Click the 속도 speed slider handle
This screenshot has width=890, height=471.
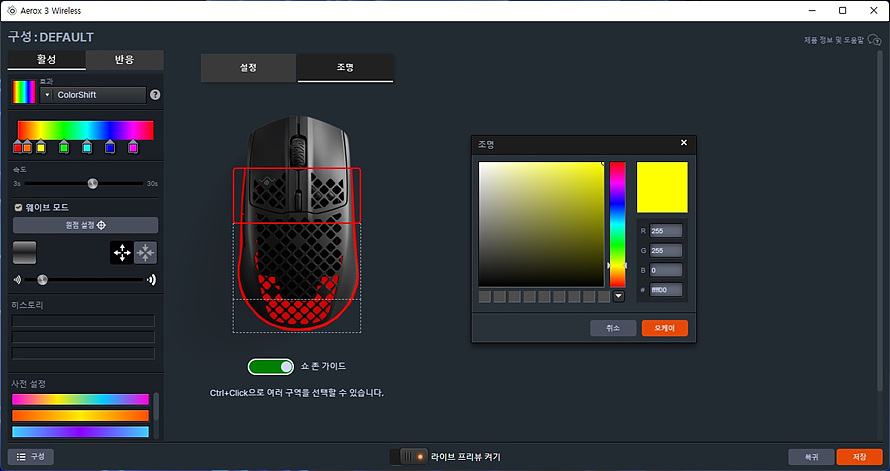coord(93,183)
